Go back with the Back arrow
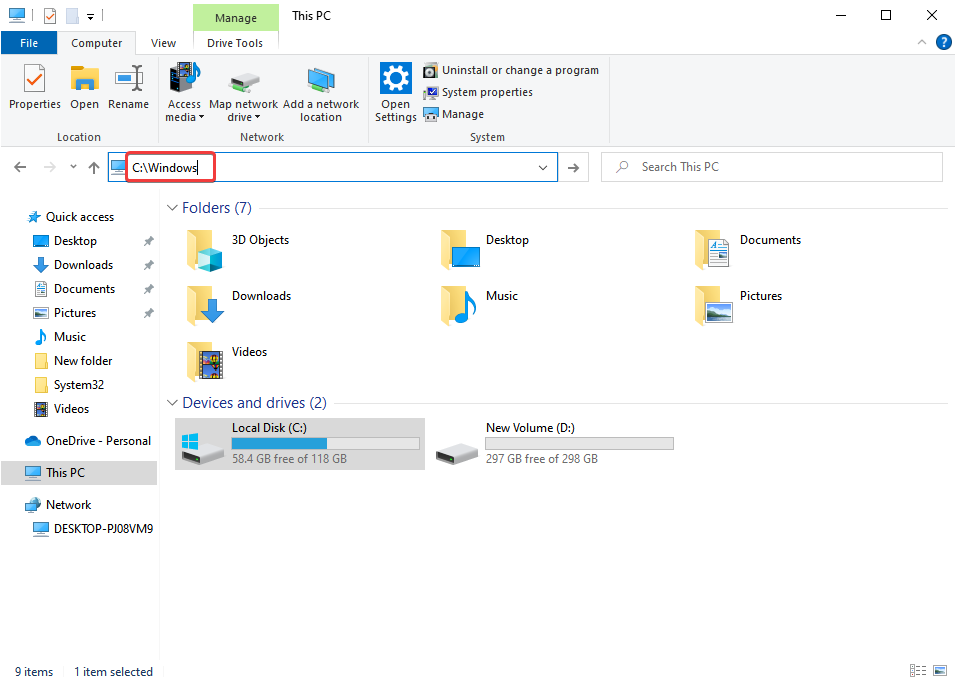The image size is (956, 684). (20, 167)
